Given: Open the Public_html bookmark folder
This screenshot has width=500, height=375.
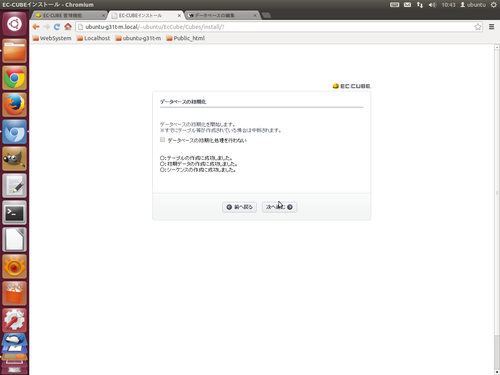Looking at the screenshot, I should (186, 38).
